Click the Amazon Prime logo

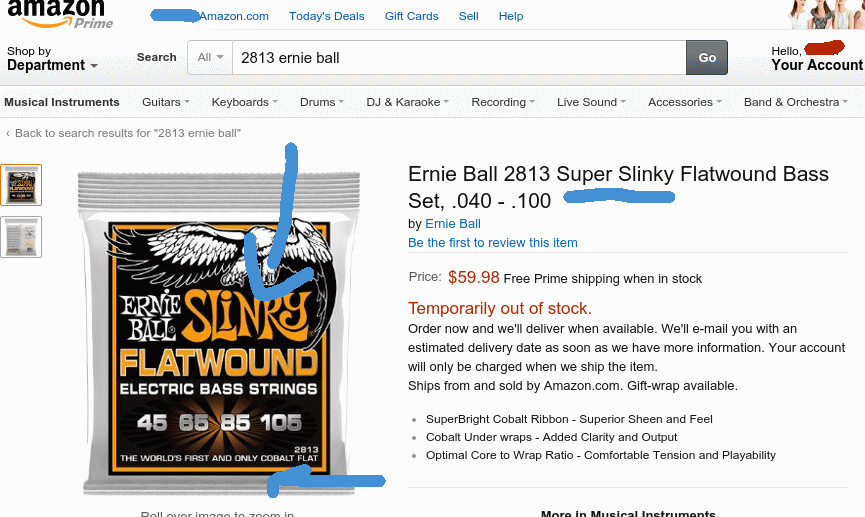coord(60,15)
